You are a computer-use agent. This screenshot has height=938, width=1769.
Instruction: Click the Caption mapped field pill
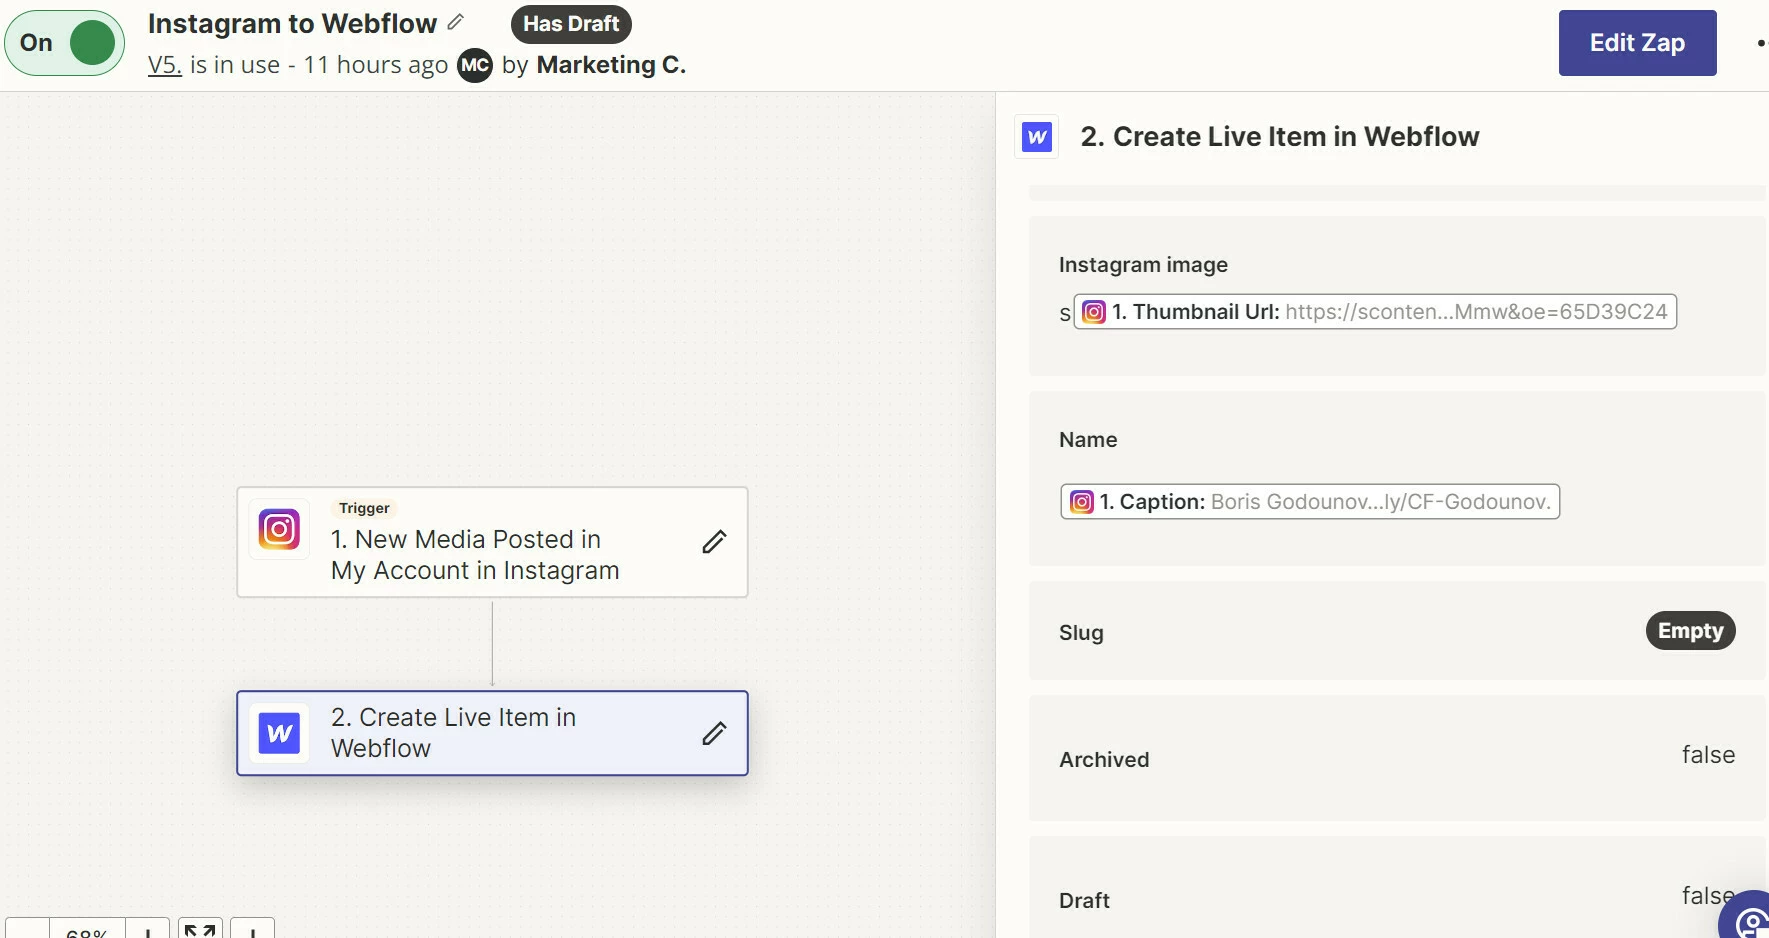pos(1310,502)
